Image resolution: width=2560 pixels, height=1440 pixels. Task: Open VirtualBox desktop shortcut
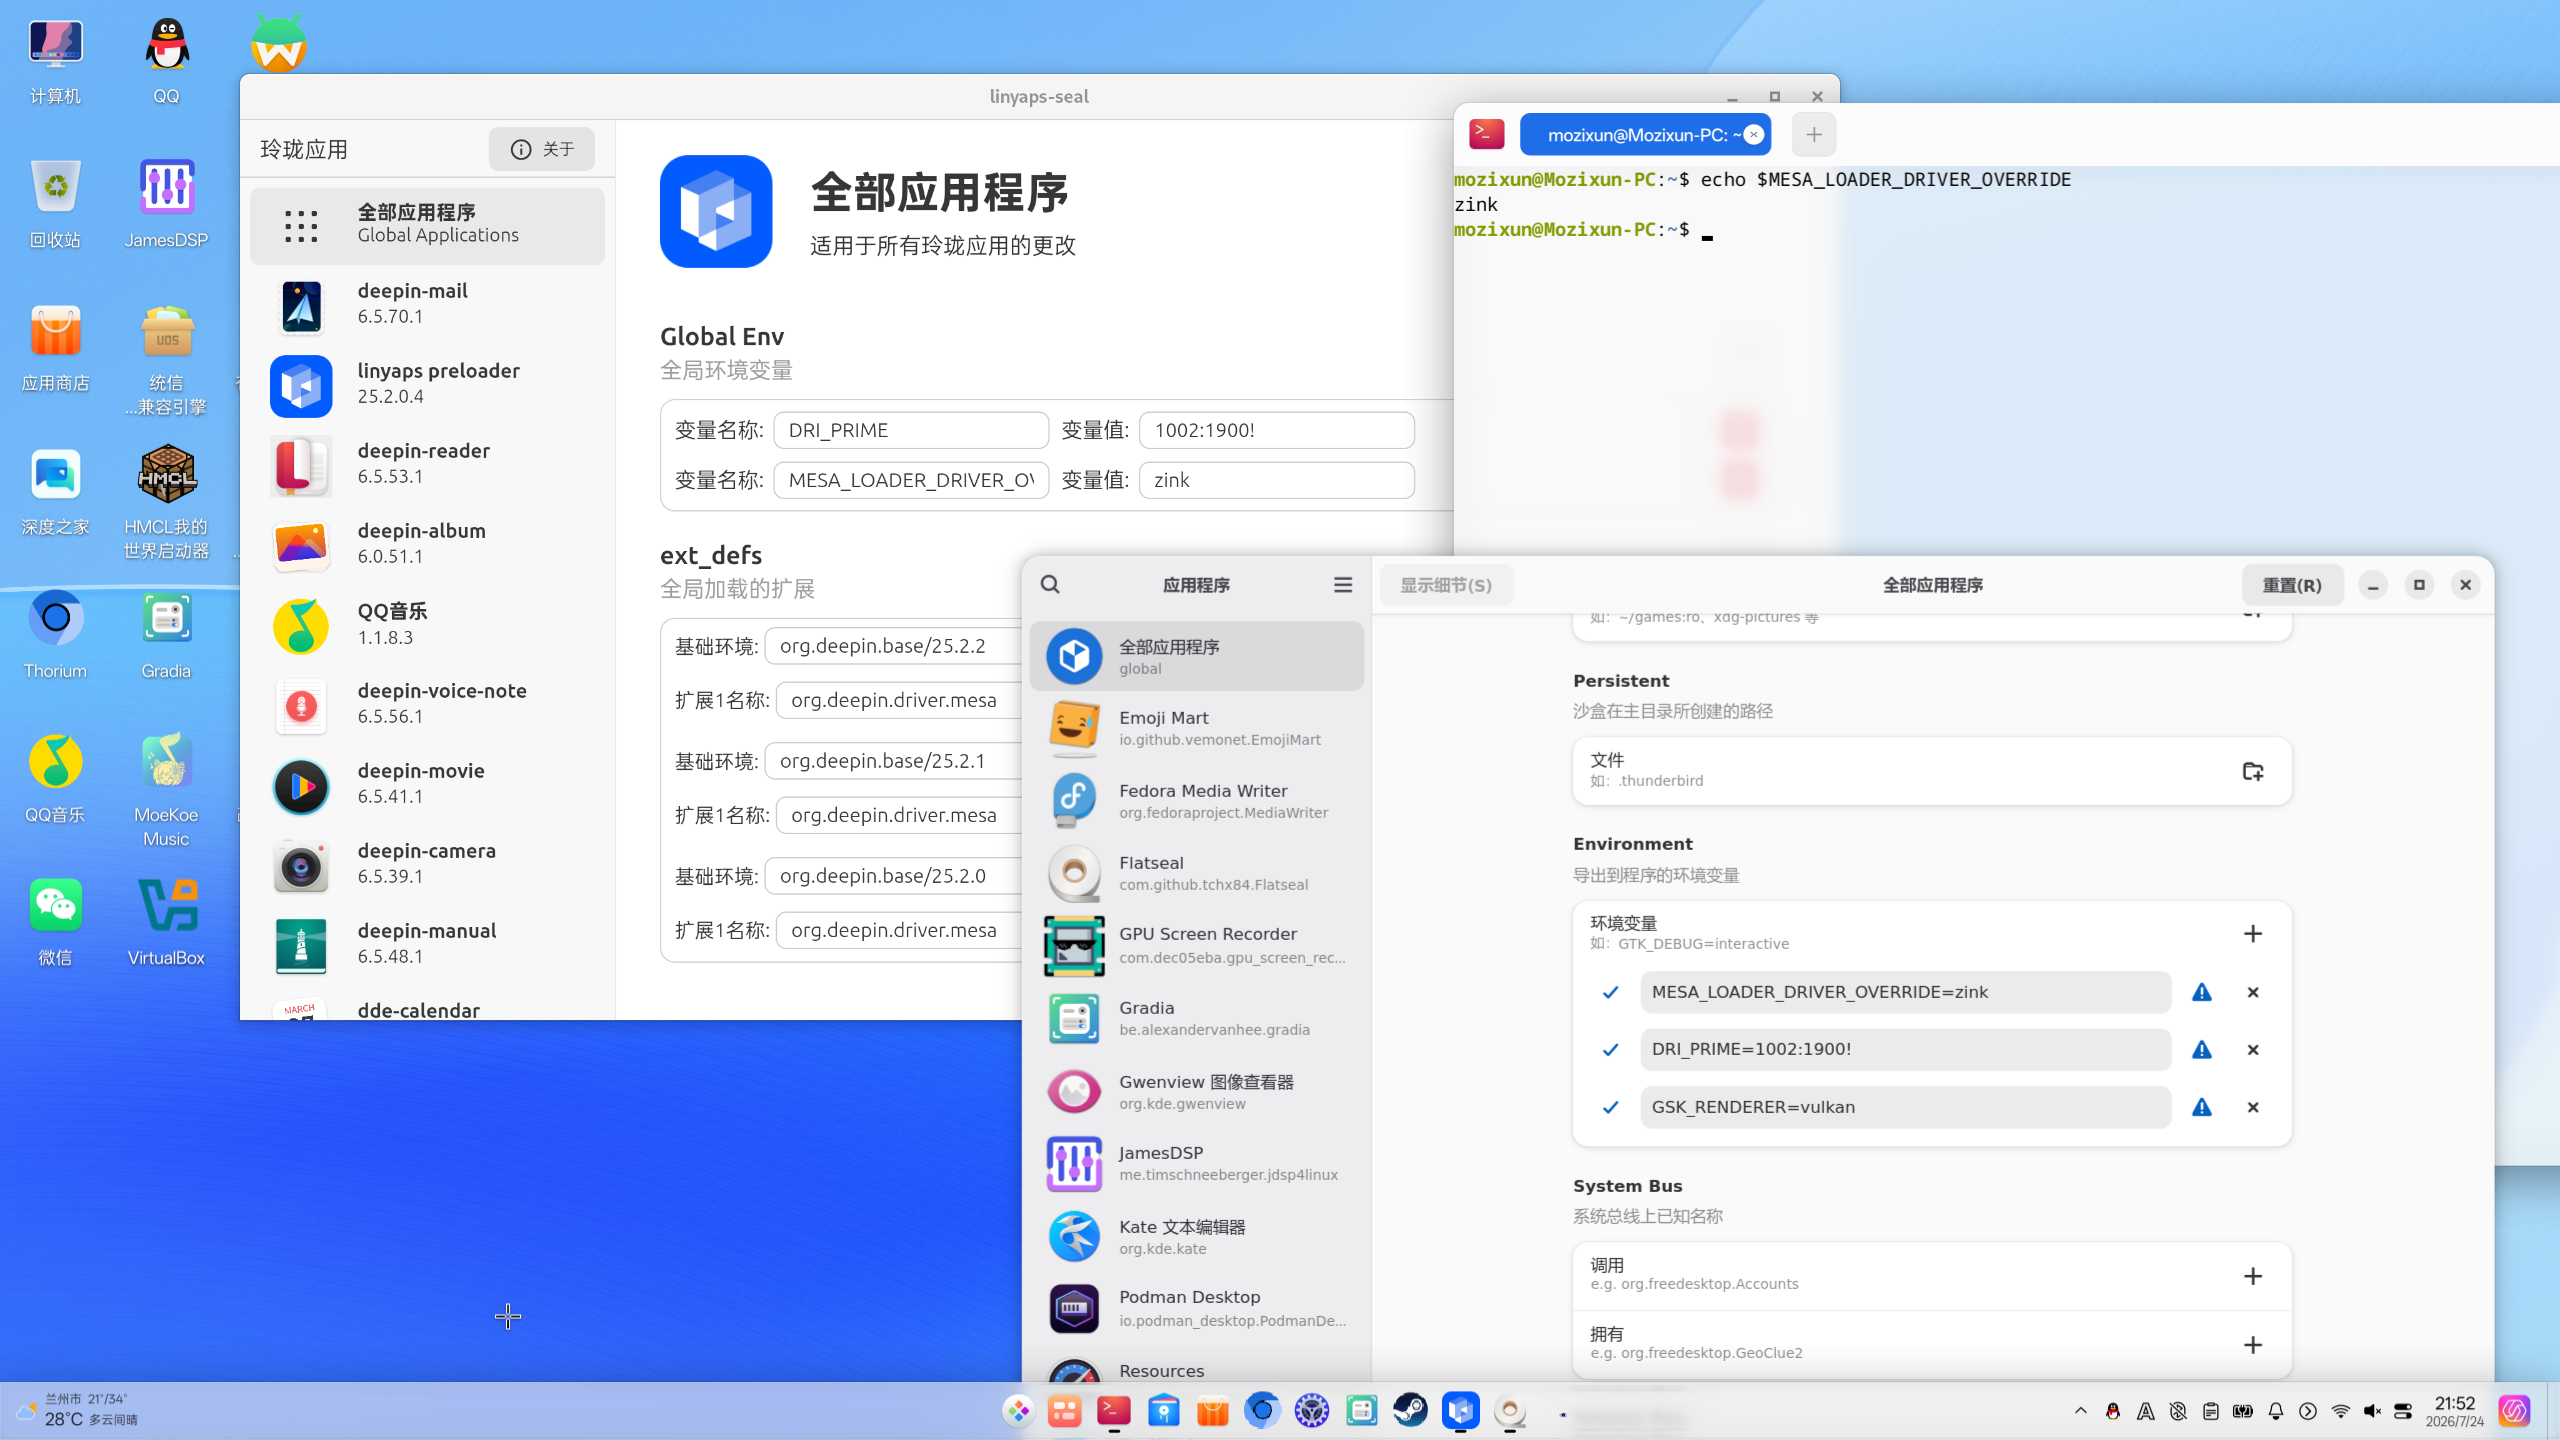166,921
